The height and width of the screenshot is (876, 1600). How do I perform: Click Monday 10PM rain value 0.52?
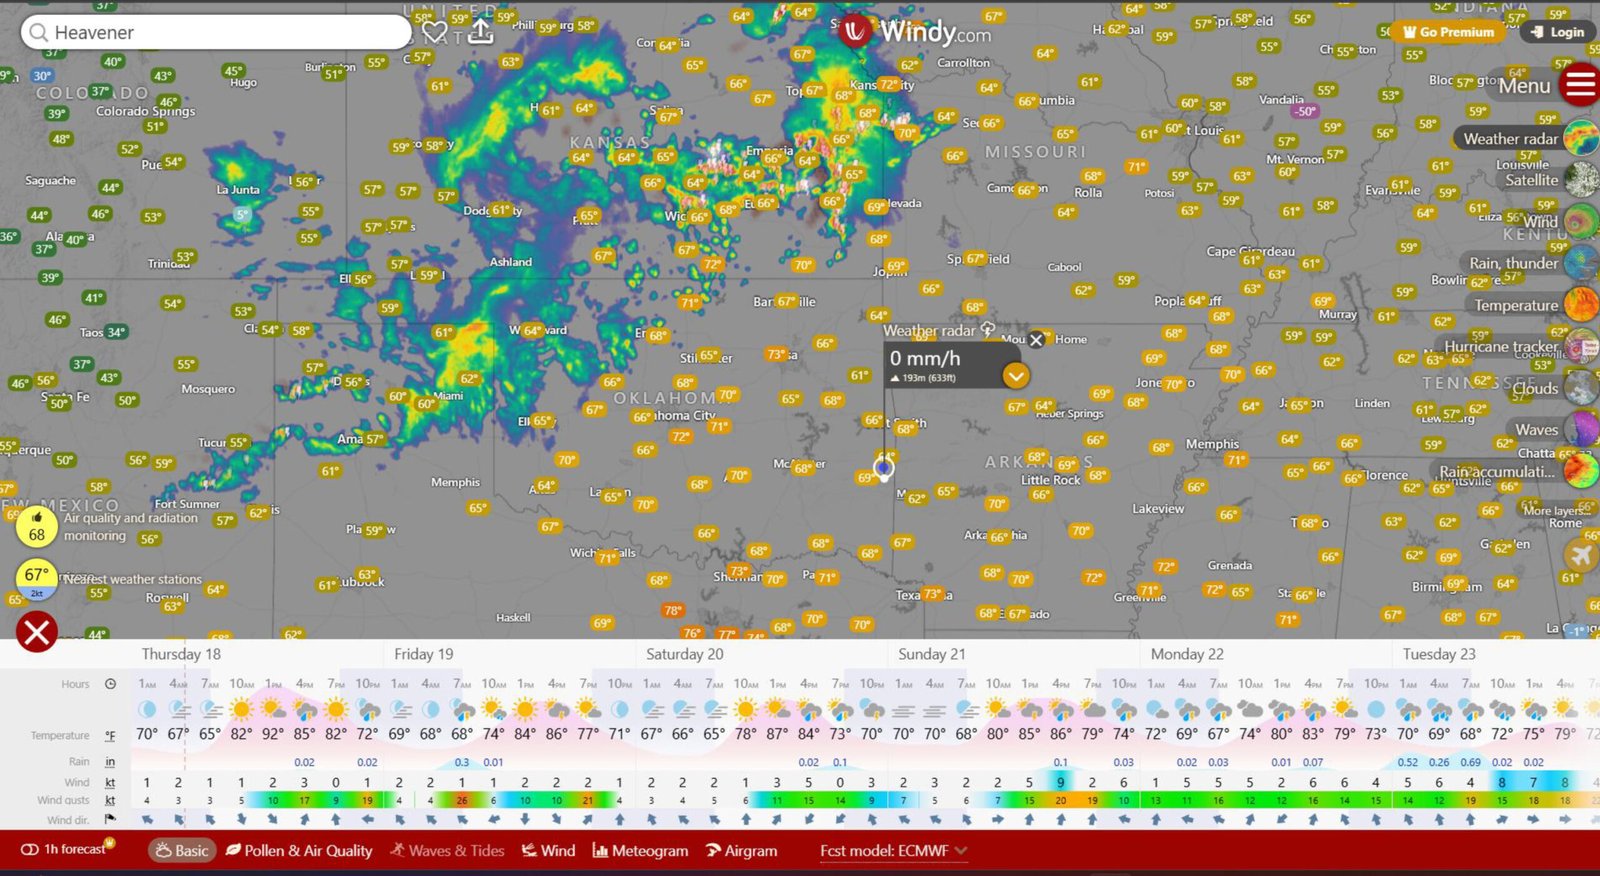tap(1408, 762)
